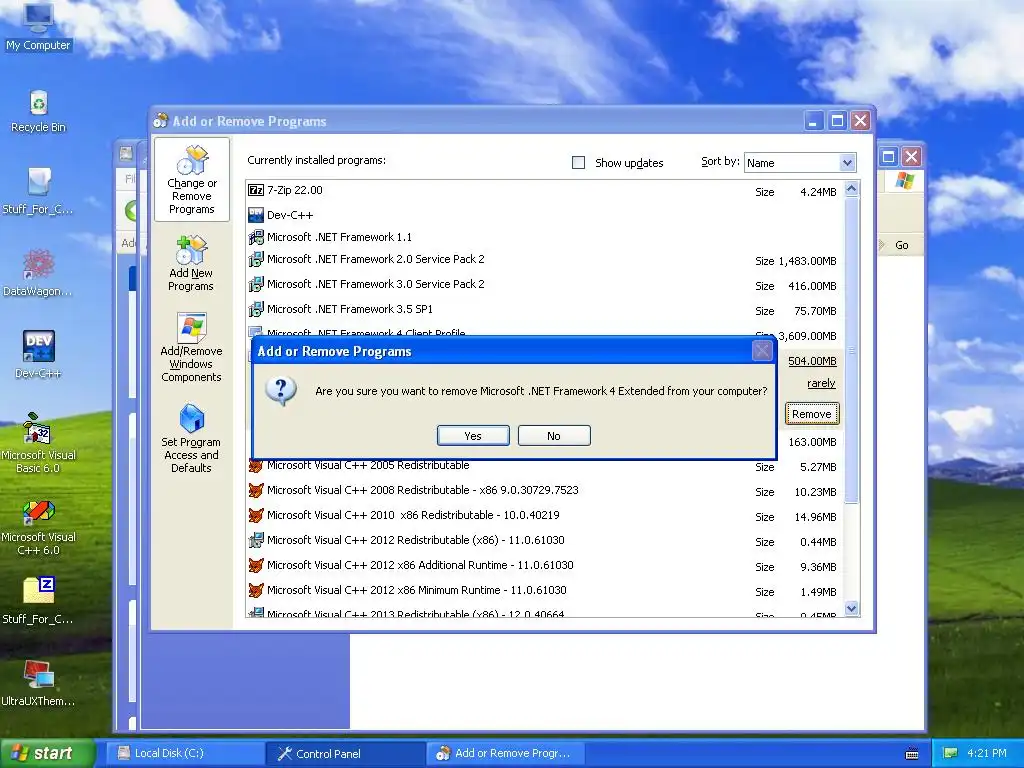Toggle the Show updates checkbox
Viewport: 1024px width, 768px height.
tap(579, 163)
